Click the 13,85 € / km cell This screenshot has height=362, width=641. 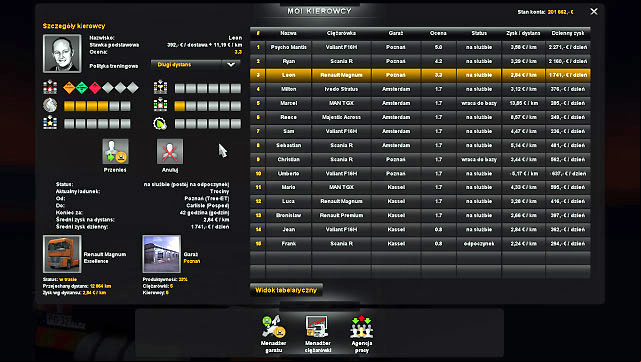[523, 103]
